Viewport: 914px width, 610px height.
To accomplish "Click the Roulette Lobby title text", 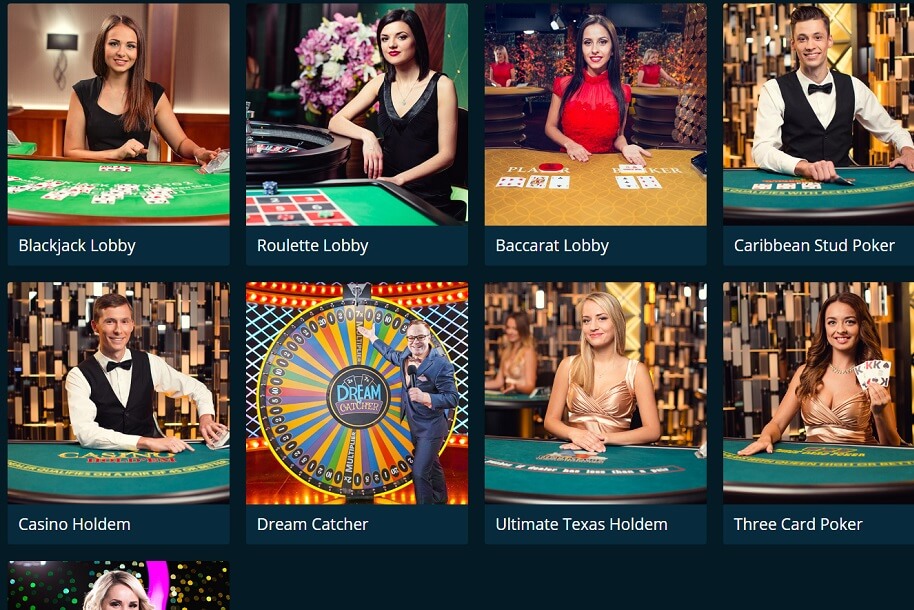I will tap(312, 246).
